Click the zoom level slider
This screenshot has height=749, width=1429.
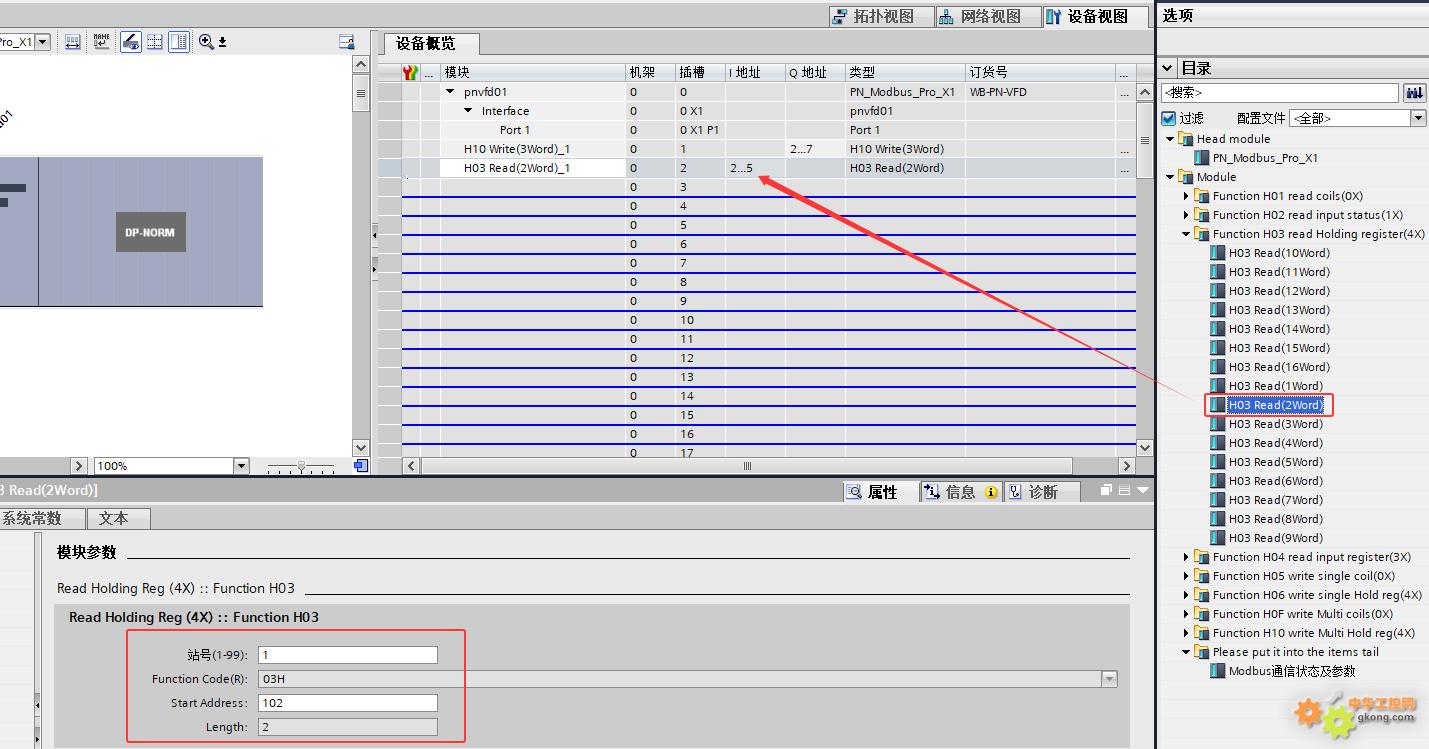[x=301, y=466]
